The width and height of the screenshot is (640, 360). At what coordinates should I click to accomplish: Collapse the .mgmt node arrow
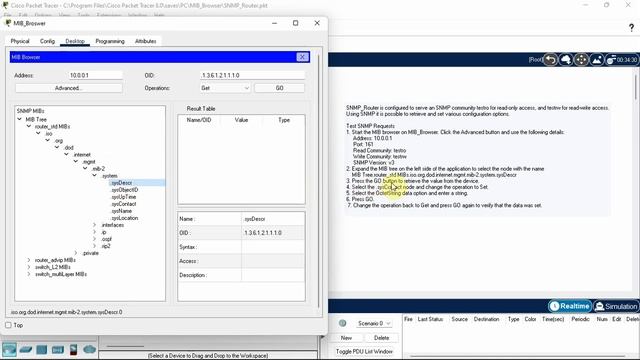point(76,161)
